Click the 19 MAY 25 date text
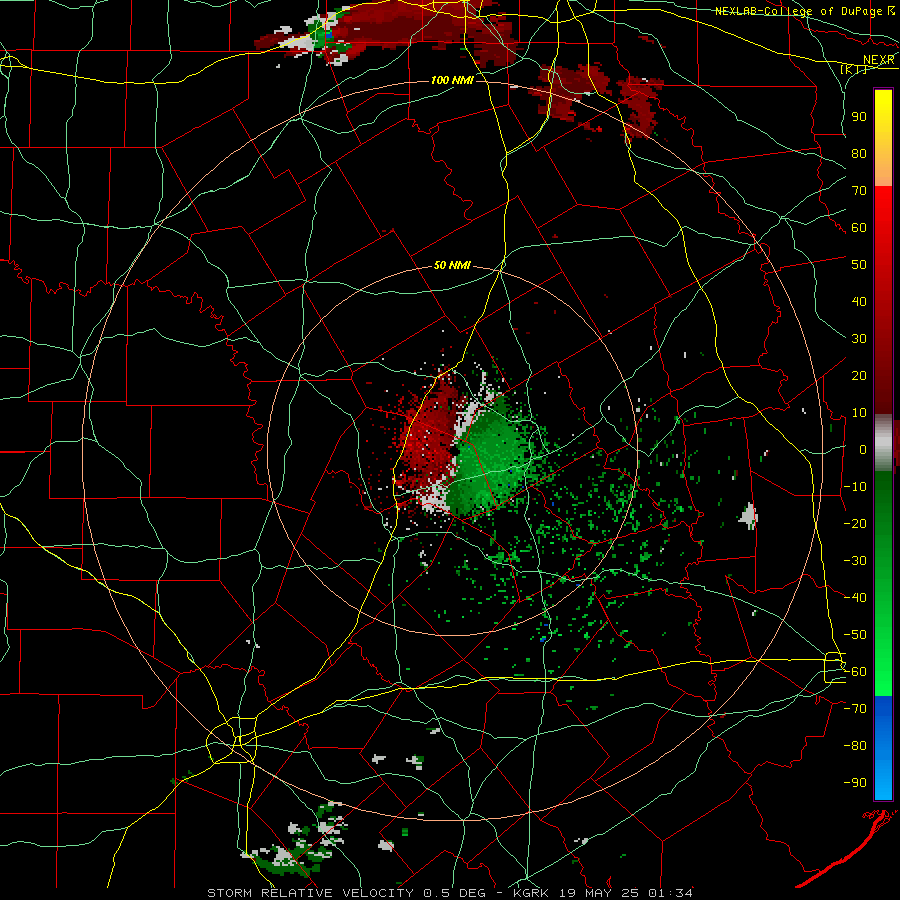Viewport: 900px width, 900px height. tap(597, 893)
